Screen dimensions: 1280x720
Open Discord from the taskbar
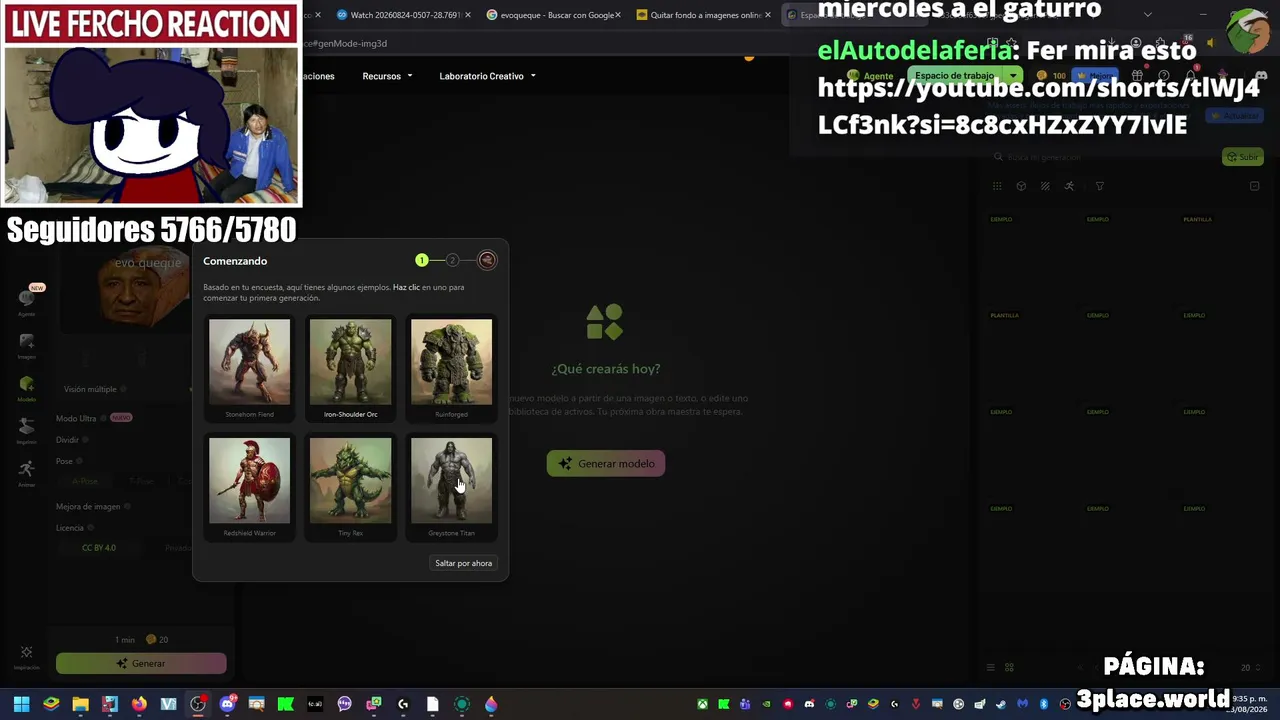coord(227,704)
